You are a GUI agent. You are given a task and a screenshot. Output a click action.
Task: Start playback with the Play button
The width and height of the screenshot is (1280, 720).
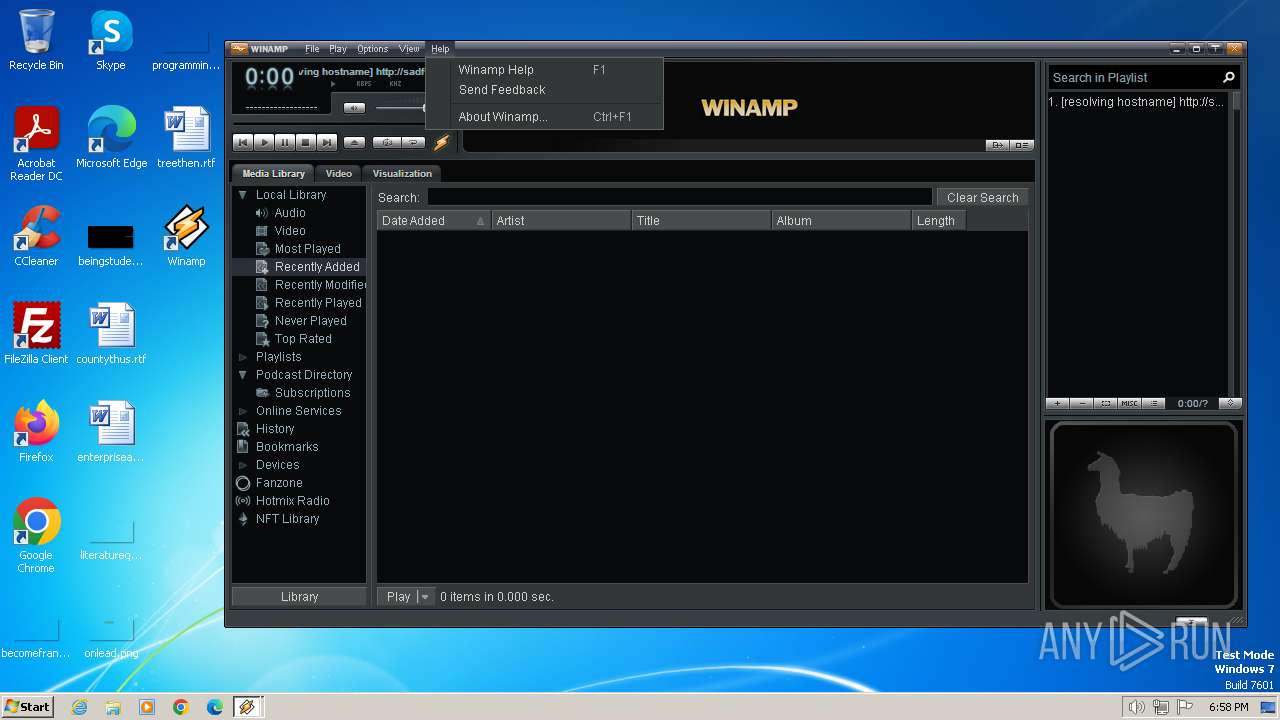click(264, 143)
